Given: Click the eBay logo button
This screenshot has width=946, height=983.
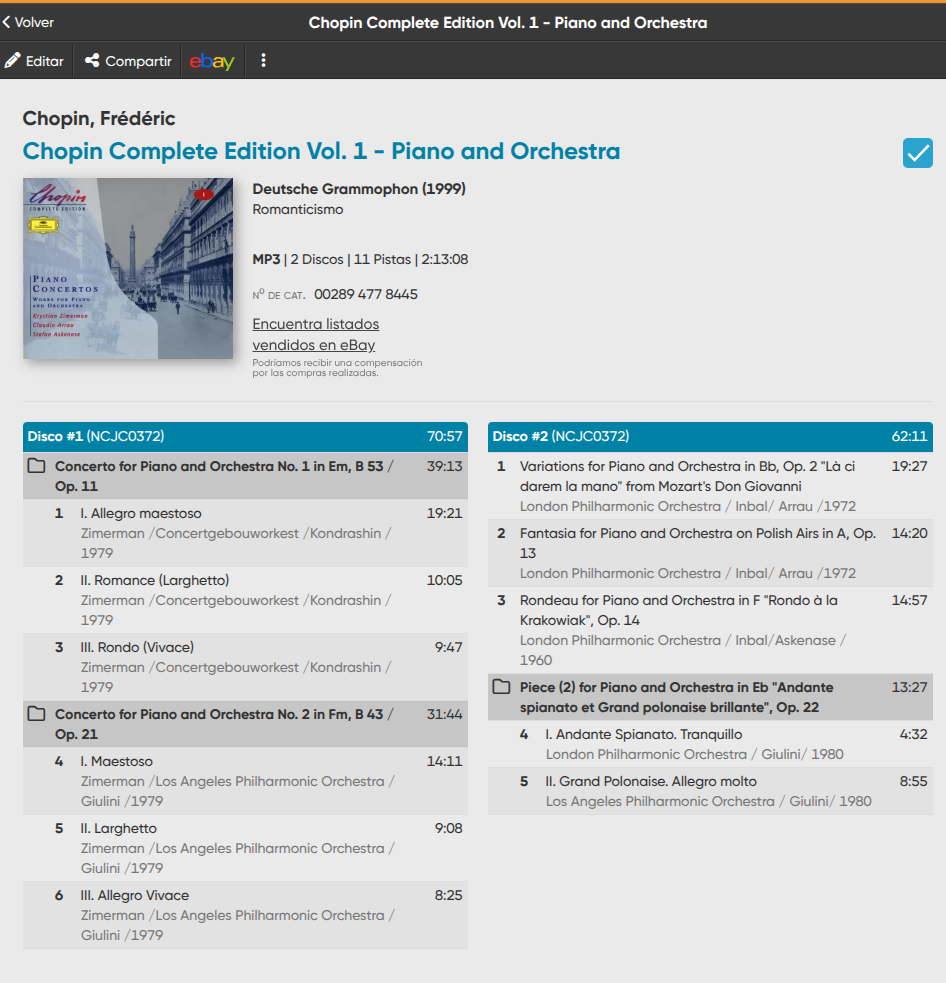Looking at the screenshot, I should pyautogui.click(x=213, y=61).
